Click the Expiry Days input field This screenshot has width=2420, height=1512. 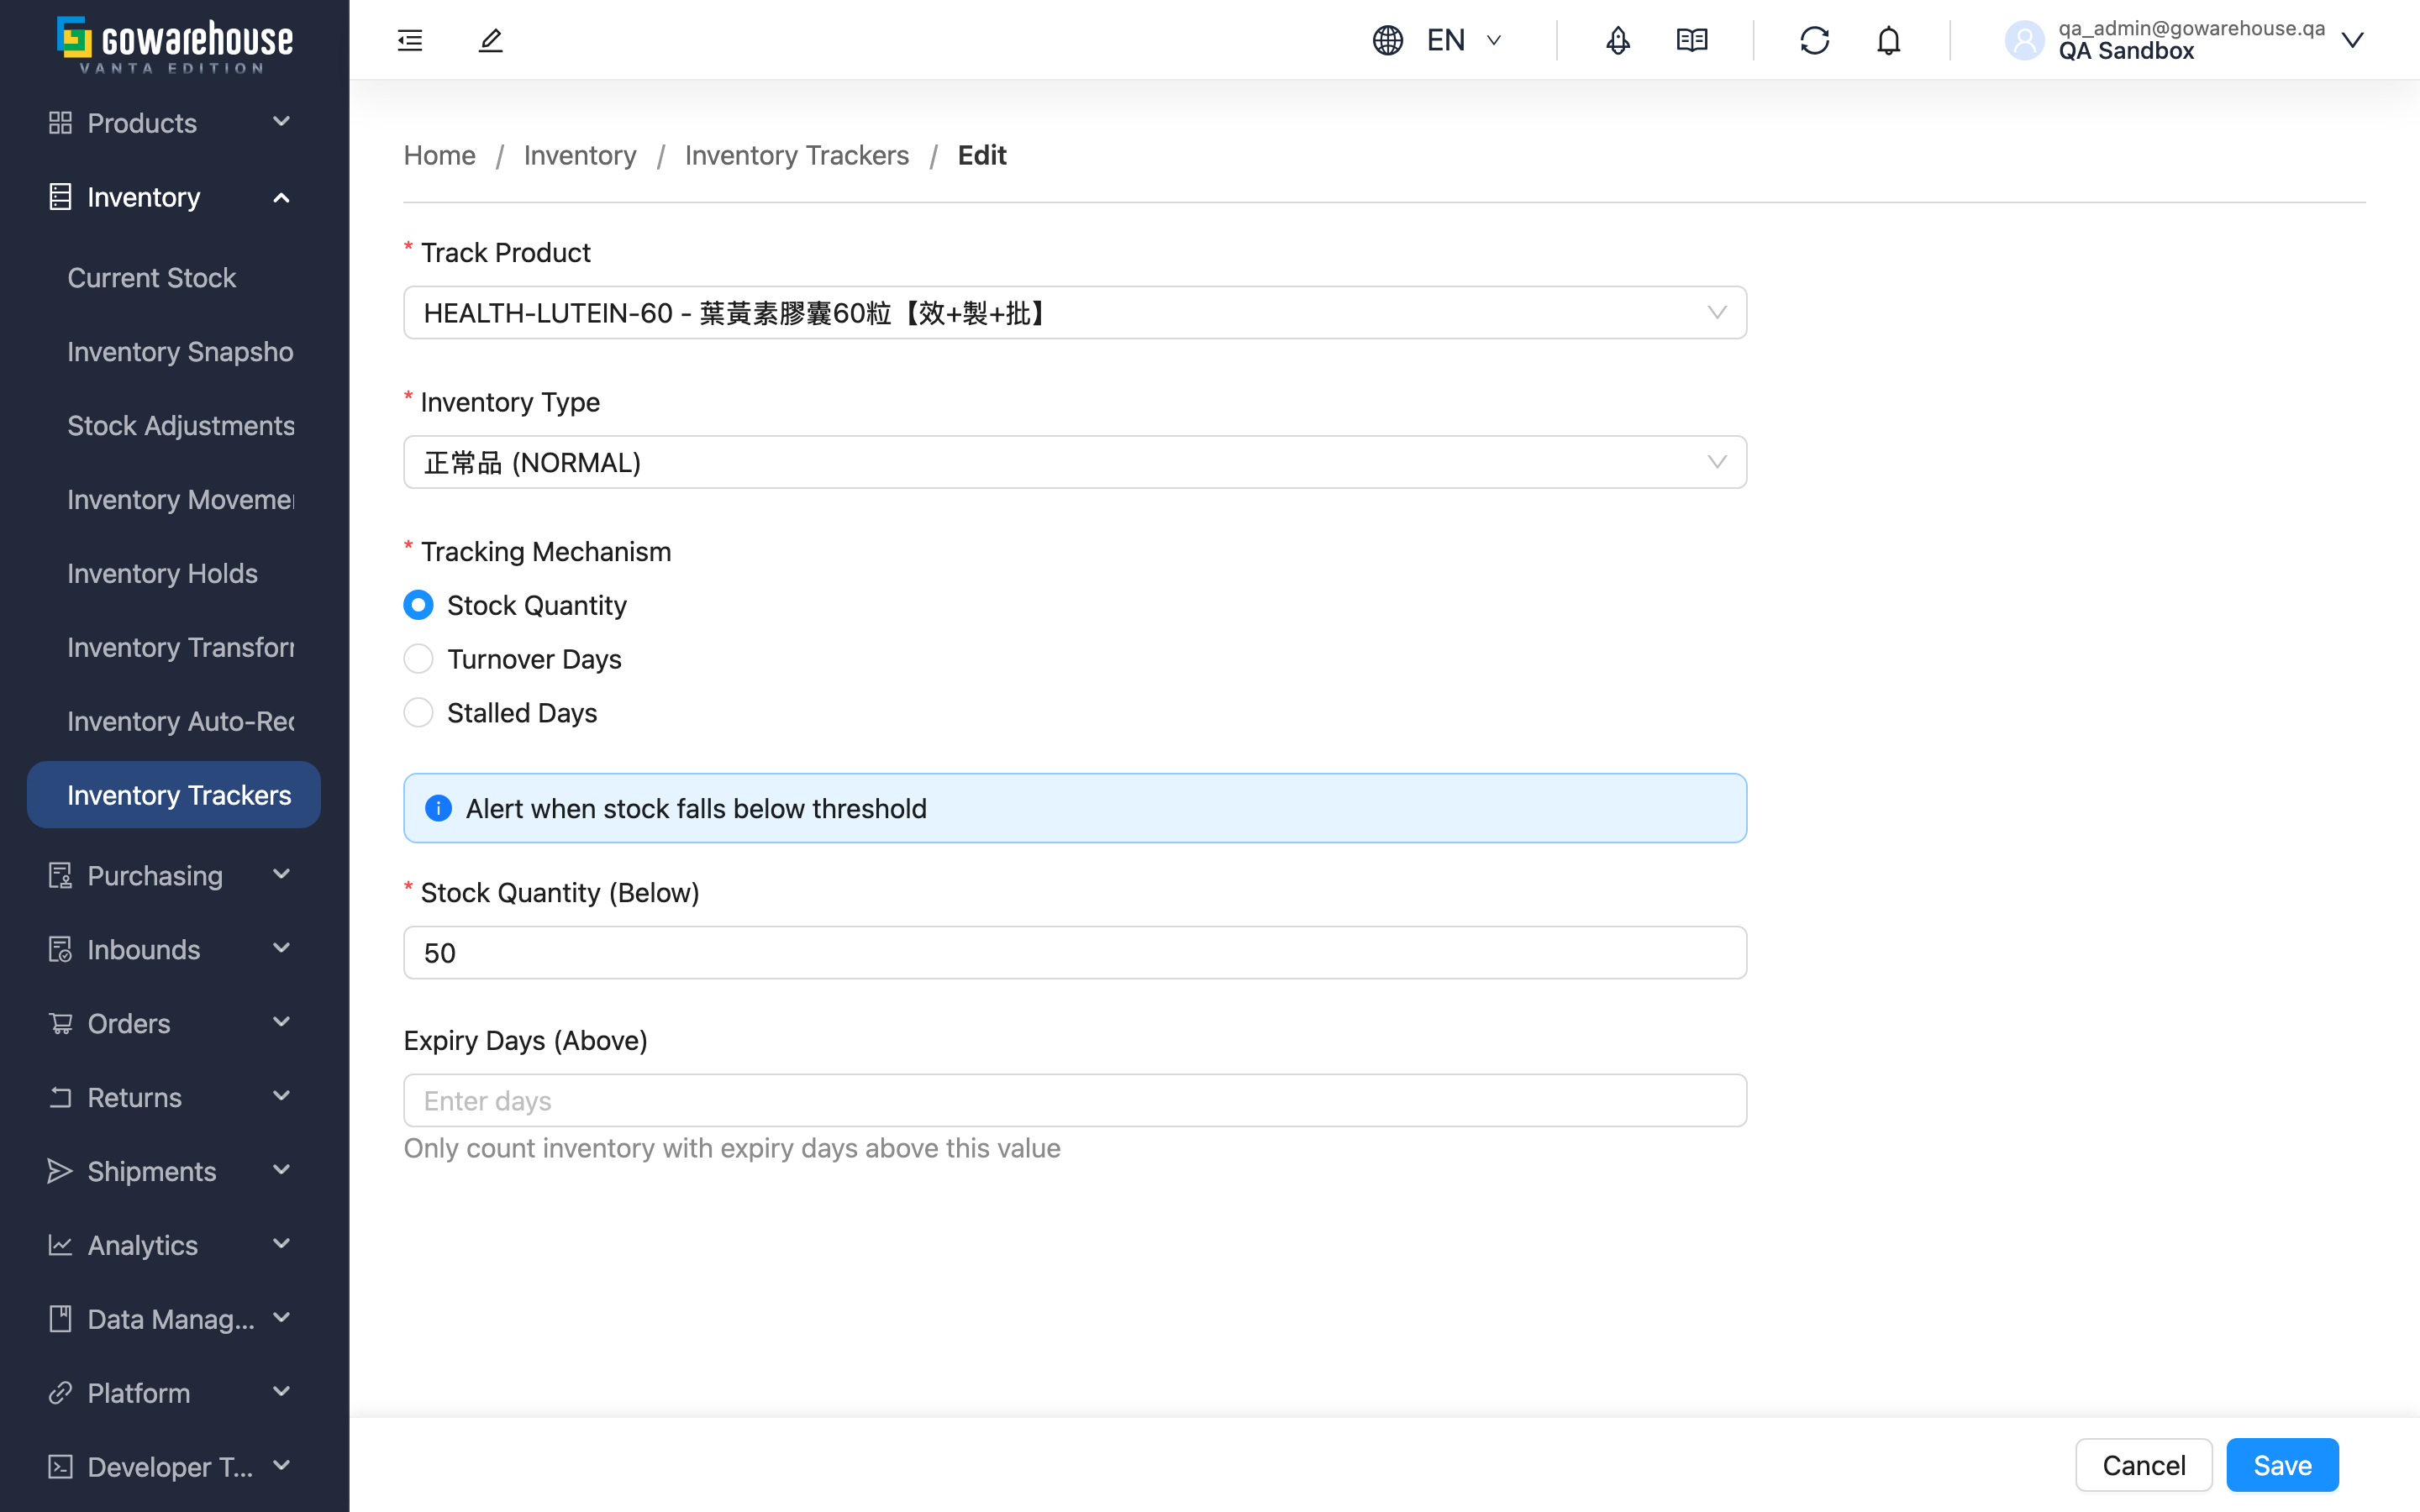pyautogui.click(x=1075, y=1100)
